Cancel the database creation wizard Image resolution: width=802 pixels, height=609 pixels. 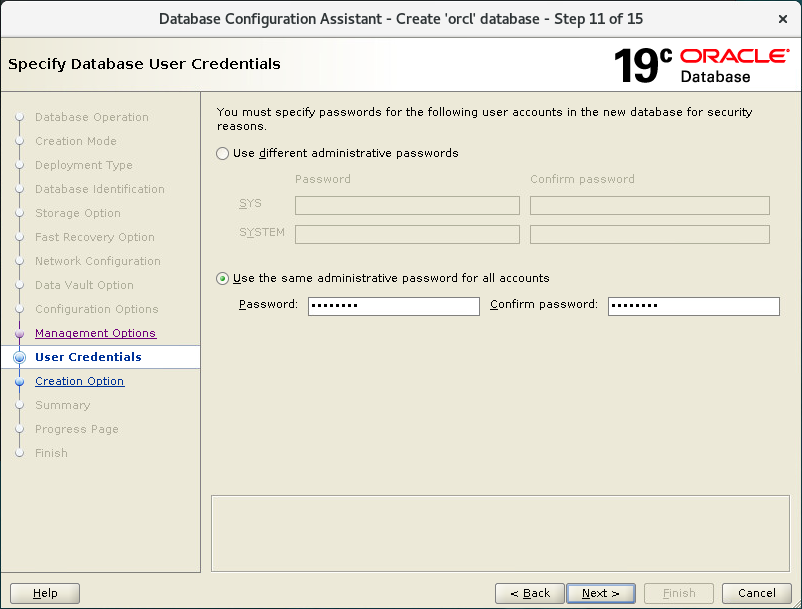coord(756,593)
